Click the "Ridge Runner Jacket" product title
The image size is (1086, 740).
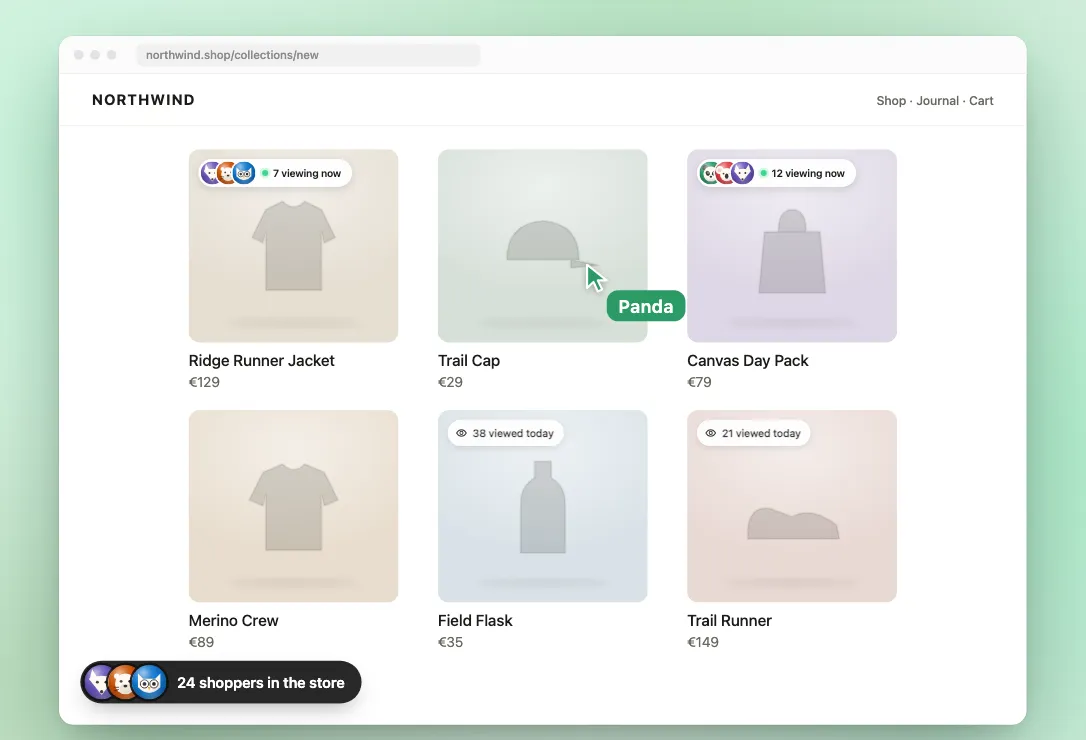261,360
